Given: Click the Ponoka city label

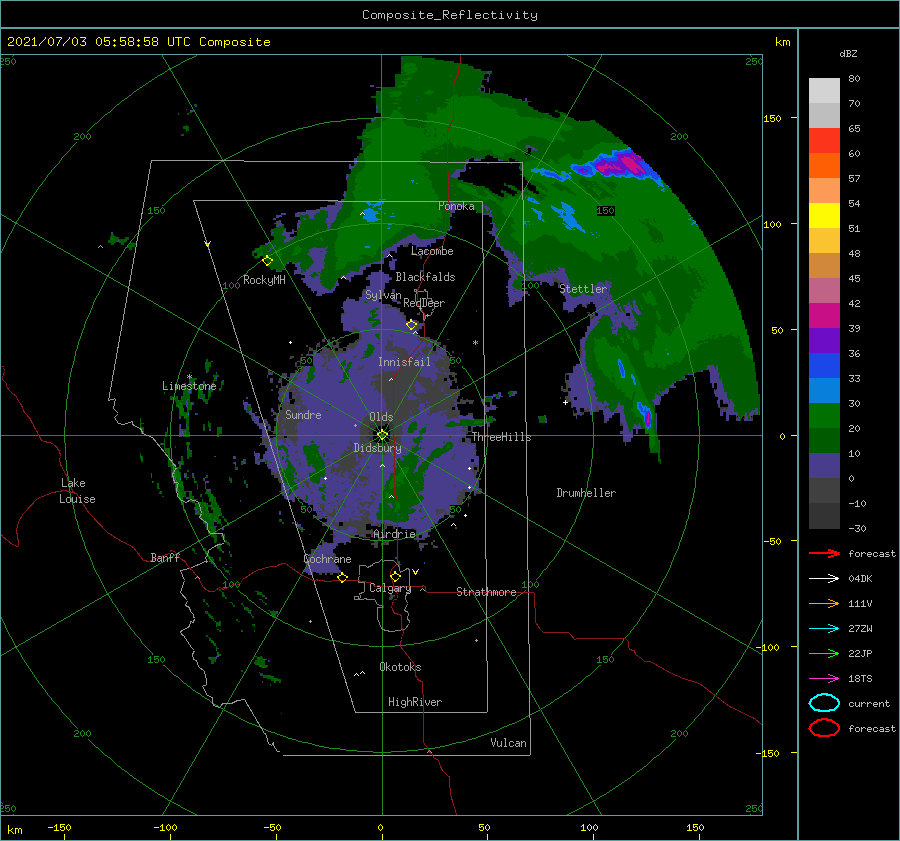Looking at the screenshot, I should coord(456,206).
